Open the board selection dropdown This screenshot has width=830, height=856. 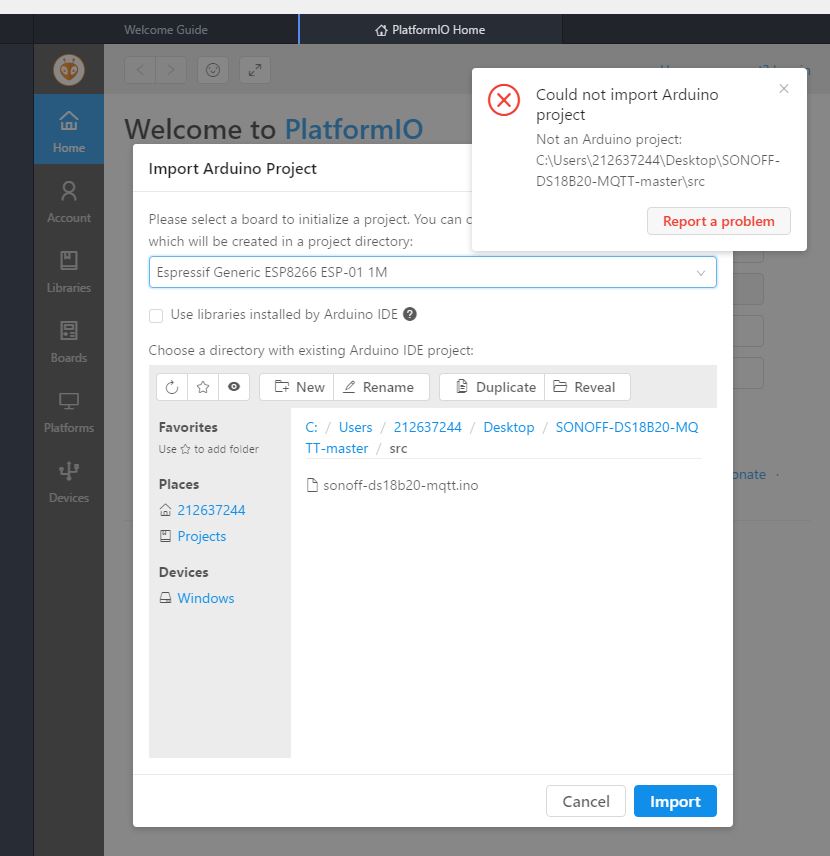(x=432, y=272)
